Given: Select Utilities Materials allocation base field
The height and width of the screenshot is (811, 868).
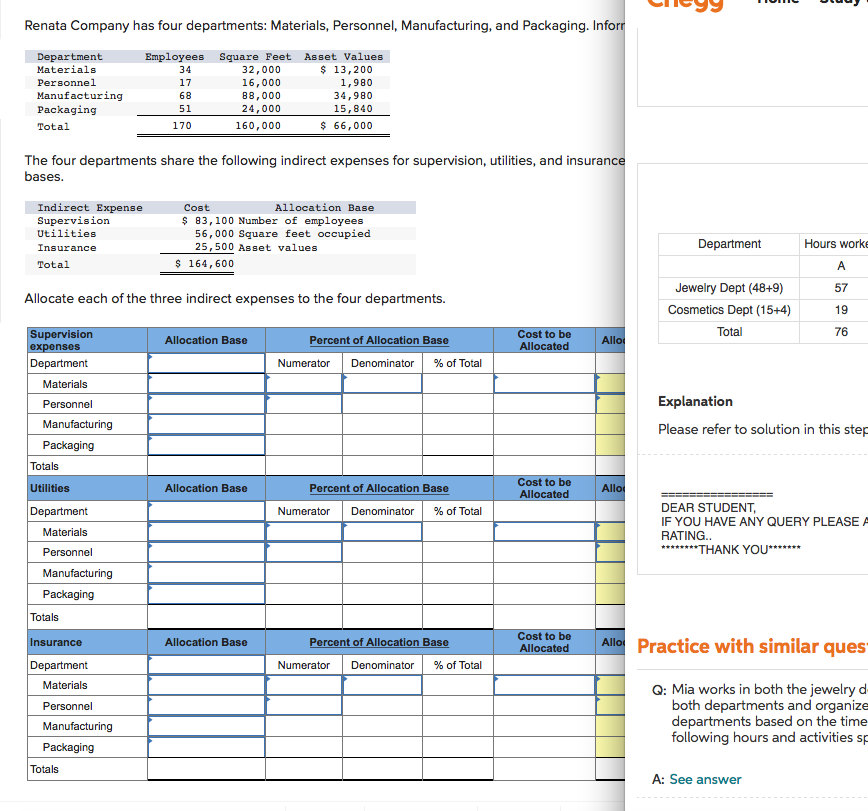Looking at the screenshot, I should tap(206, 531).
